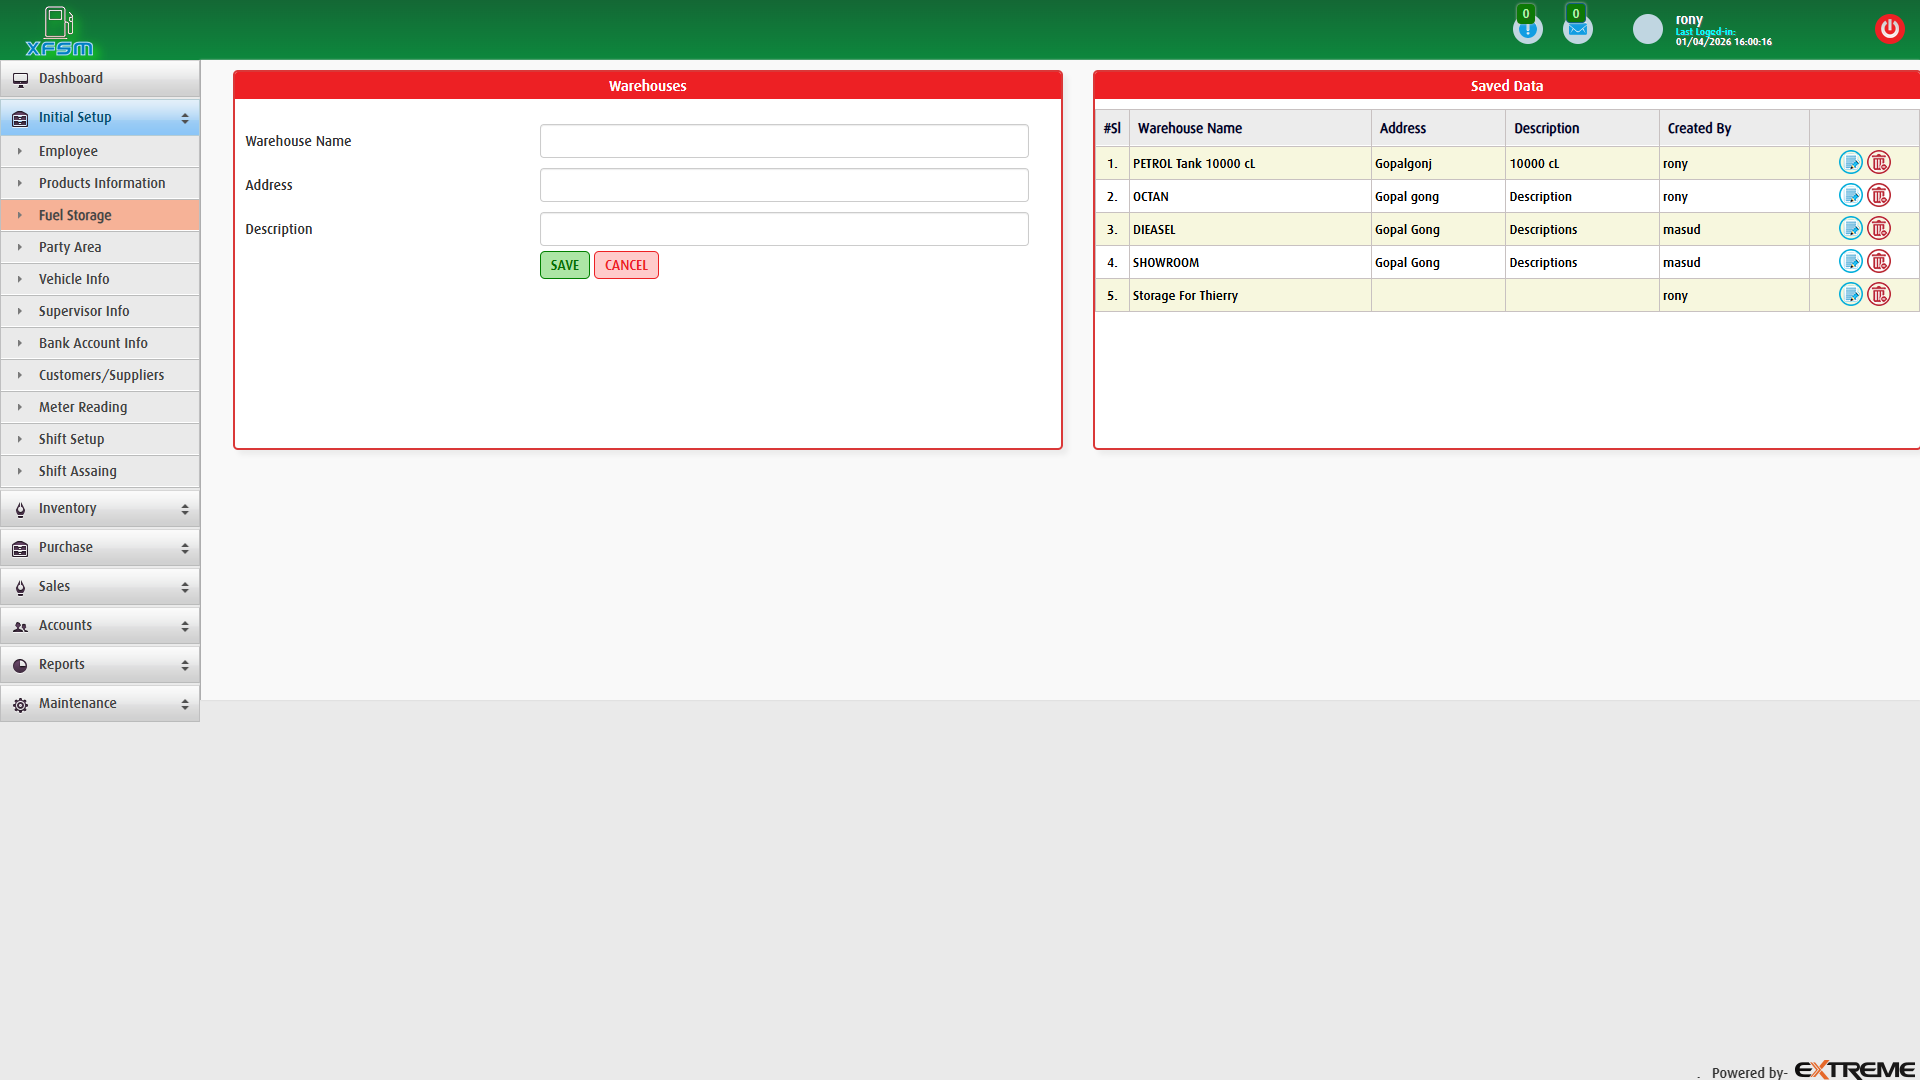Expand the Reports section
The height and width of the screenshot is (1080, 1920).
100,664
